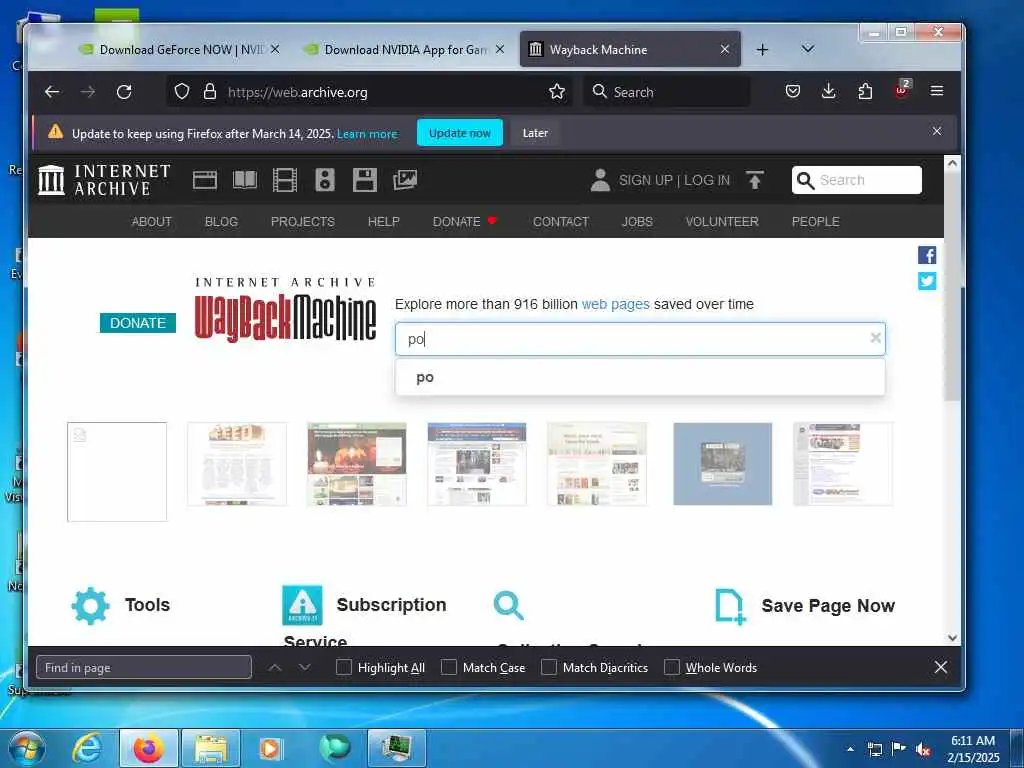1024x768 pixels.
Task: Open the List all tabs chevron
Action: pos(808,49)
